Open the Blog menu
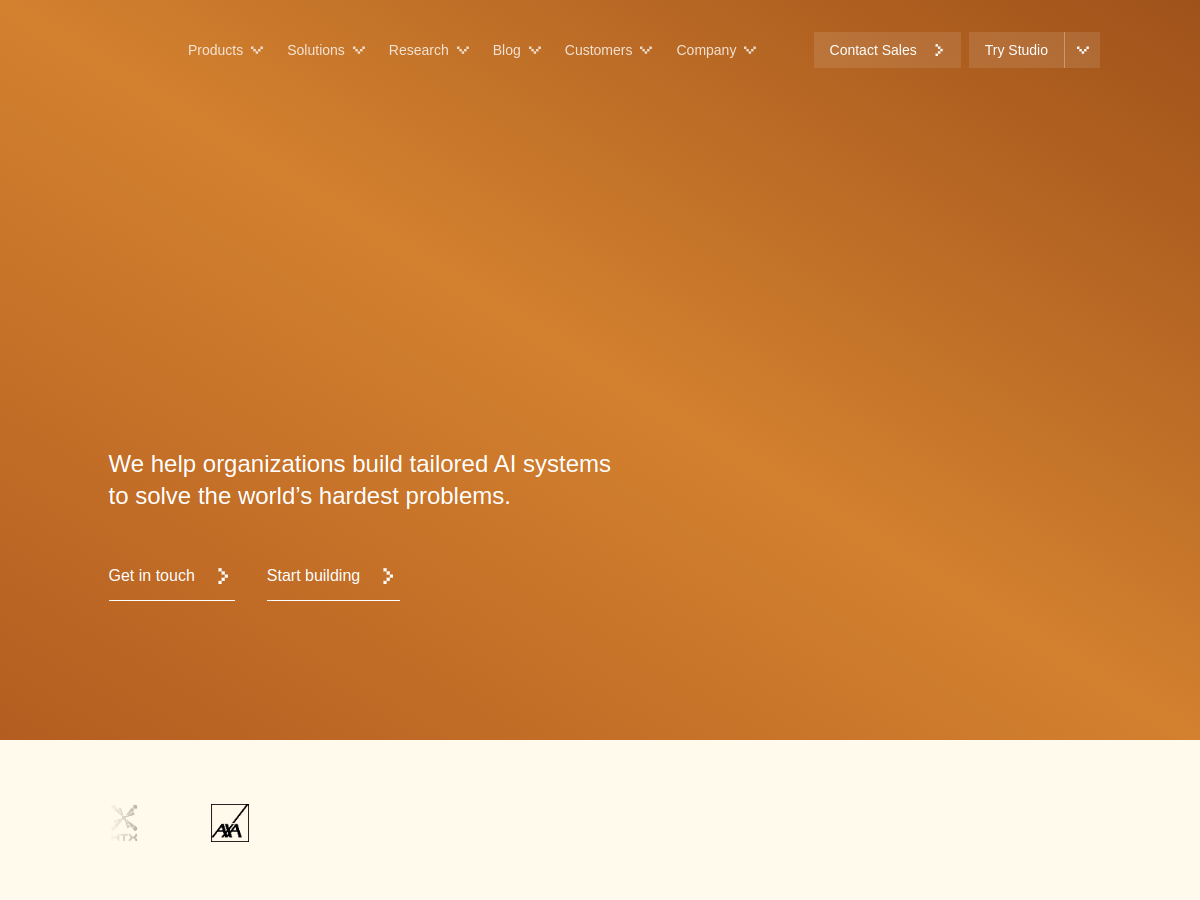This screenshot has width=1200, height=900. coord(506,50)
